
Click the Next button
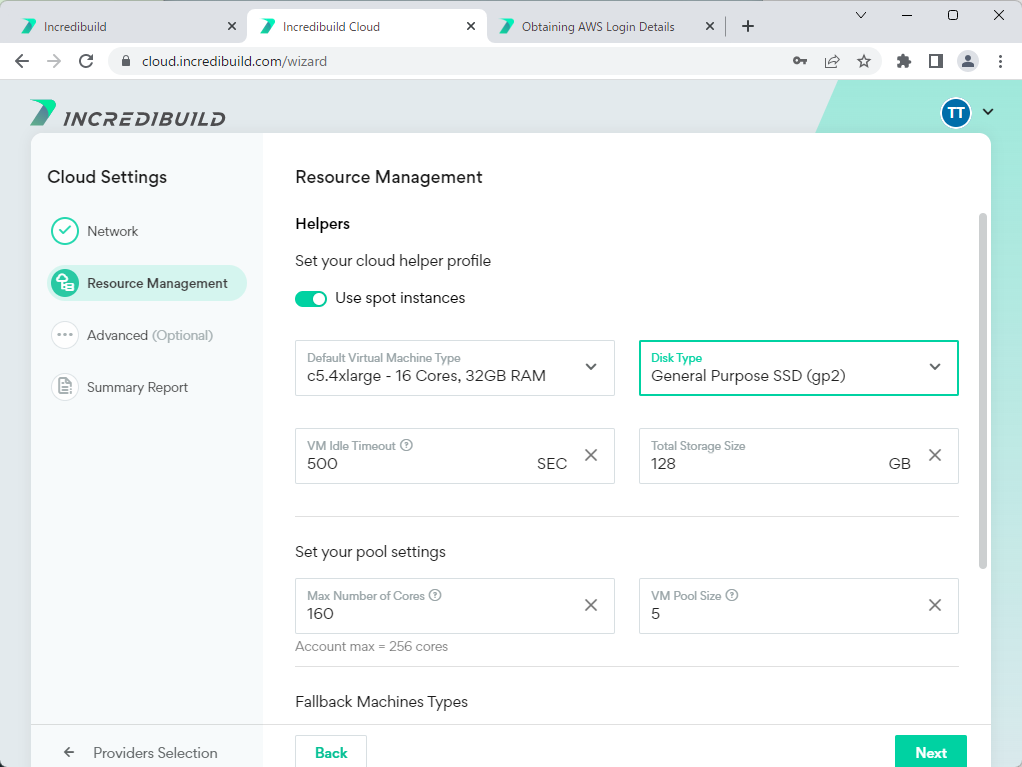pyautogui.click(x=930, y=752)
